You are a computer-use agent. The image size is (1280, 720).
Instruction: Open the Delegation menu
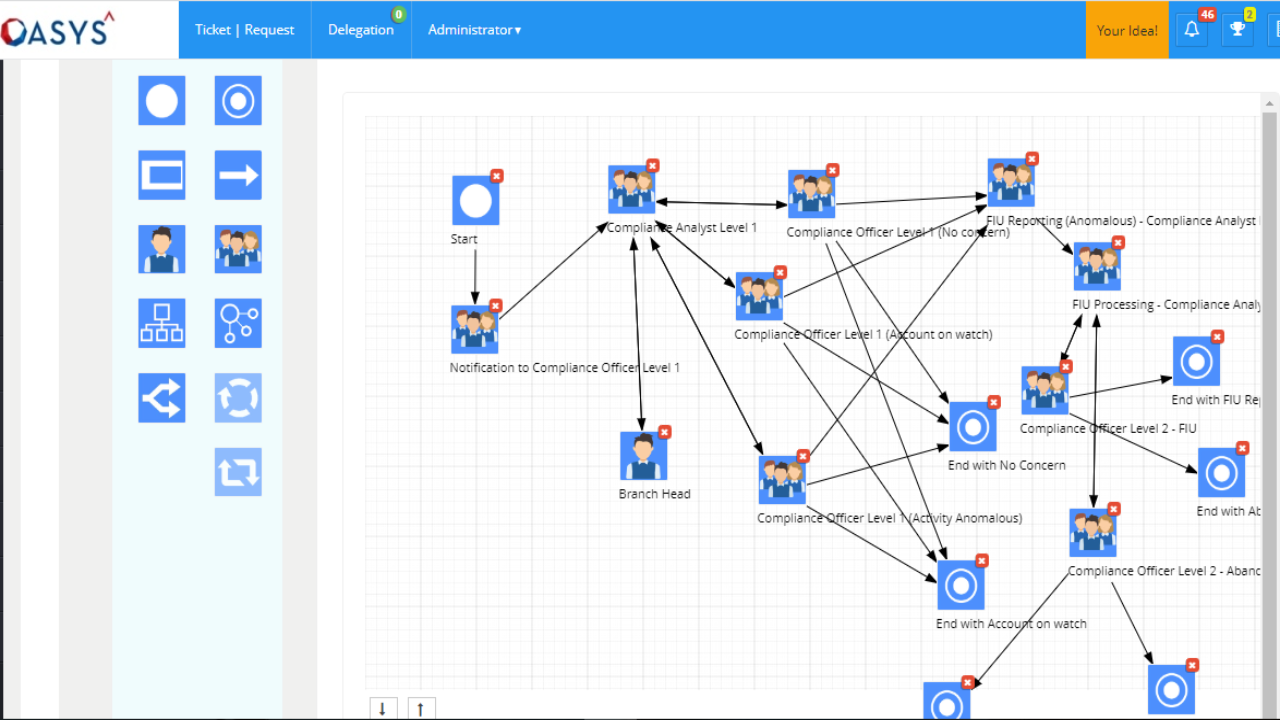tap(361, 29)
